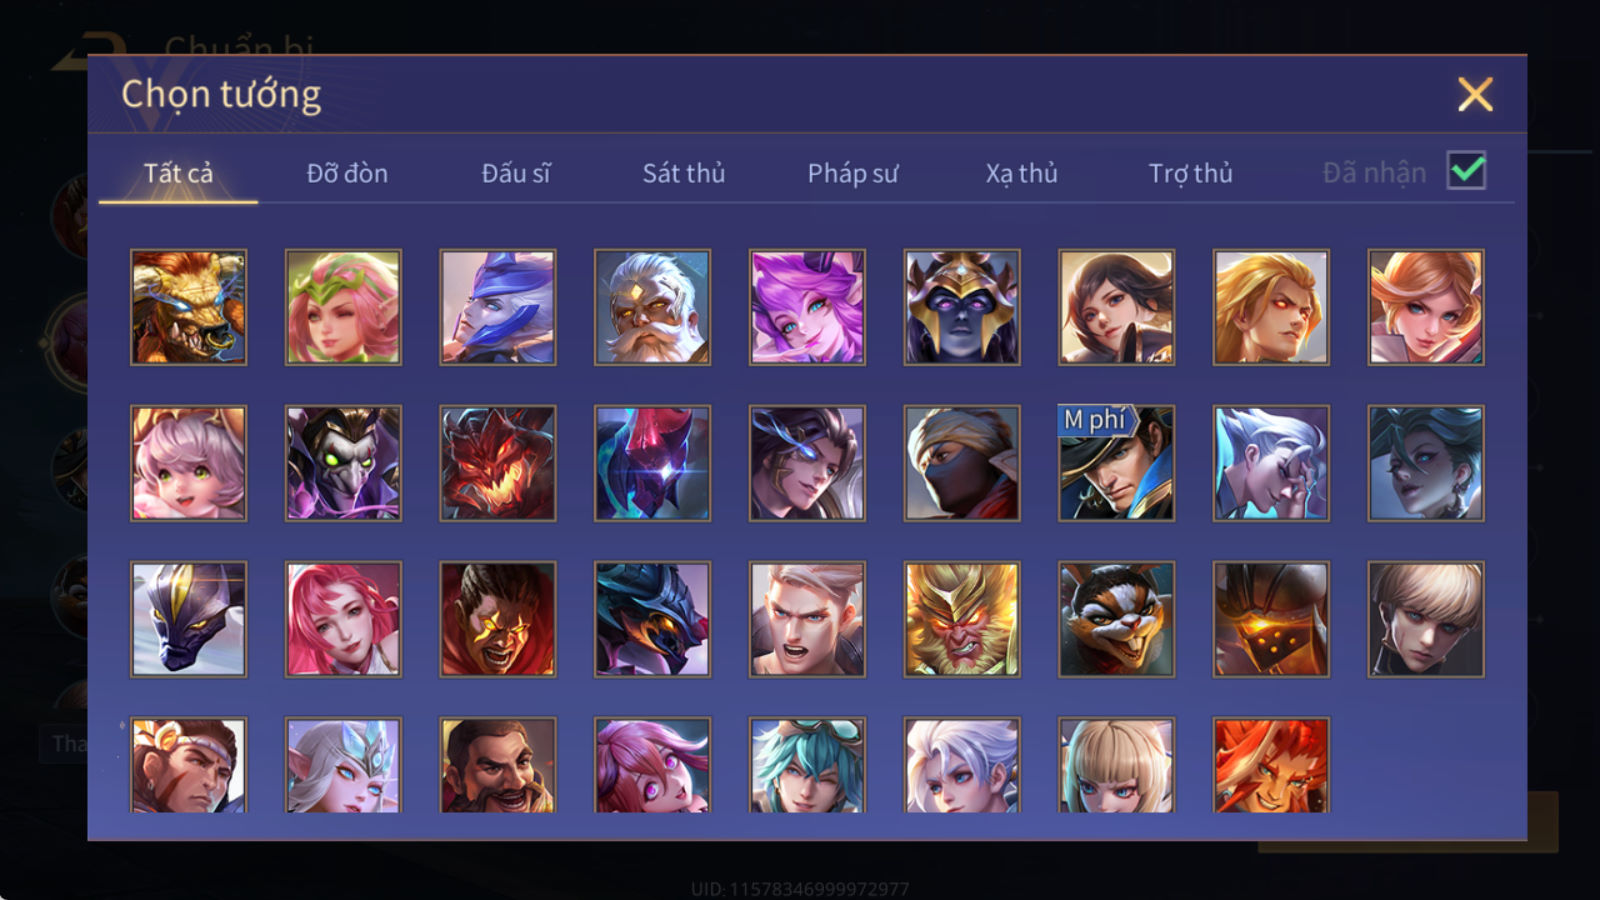Viewport: 1600px width, 900px height.
Task: Filter heroes by Sát thủ
Action: point(684,173)
